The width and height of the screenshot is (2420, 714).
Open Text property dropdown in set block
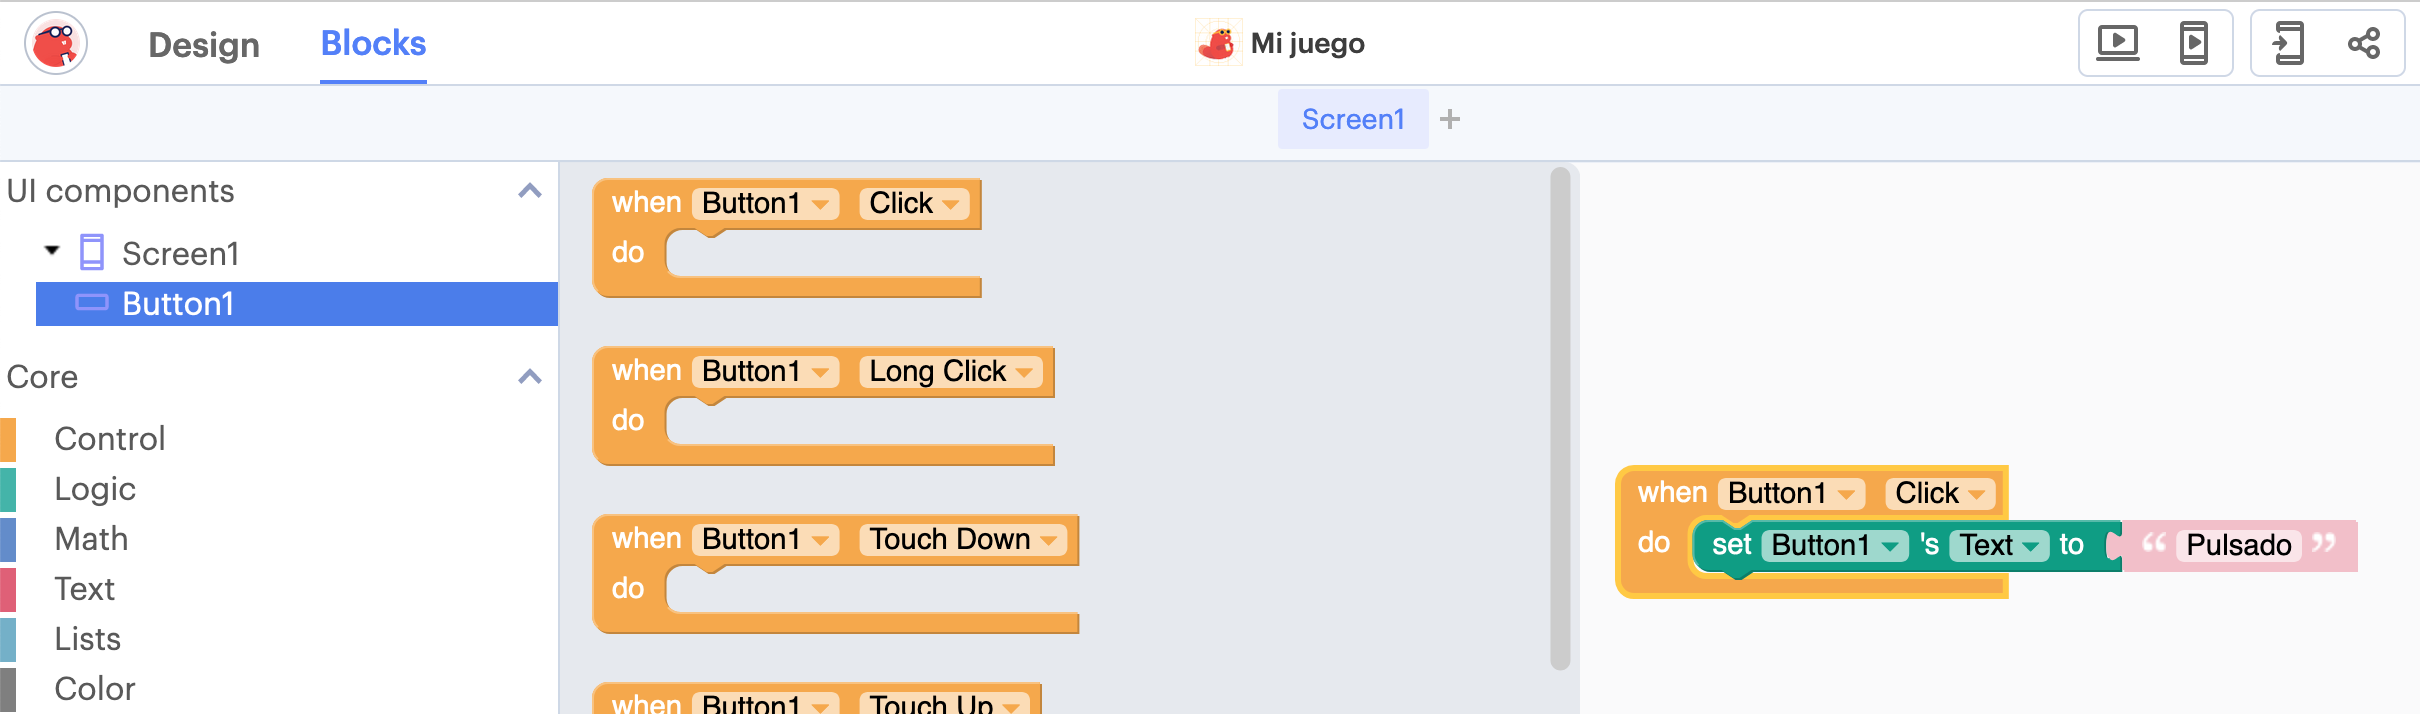(x=2030, y=546)
